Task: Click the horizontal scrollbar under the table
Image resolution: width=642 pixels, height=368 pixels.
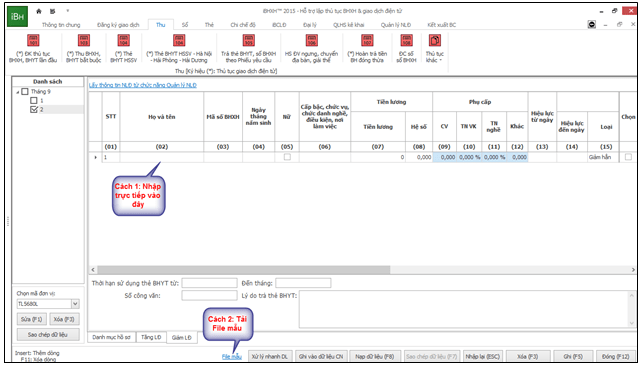Action: [362, 270]
